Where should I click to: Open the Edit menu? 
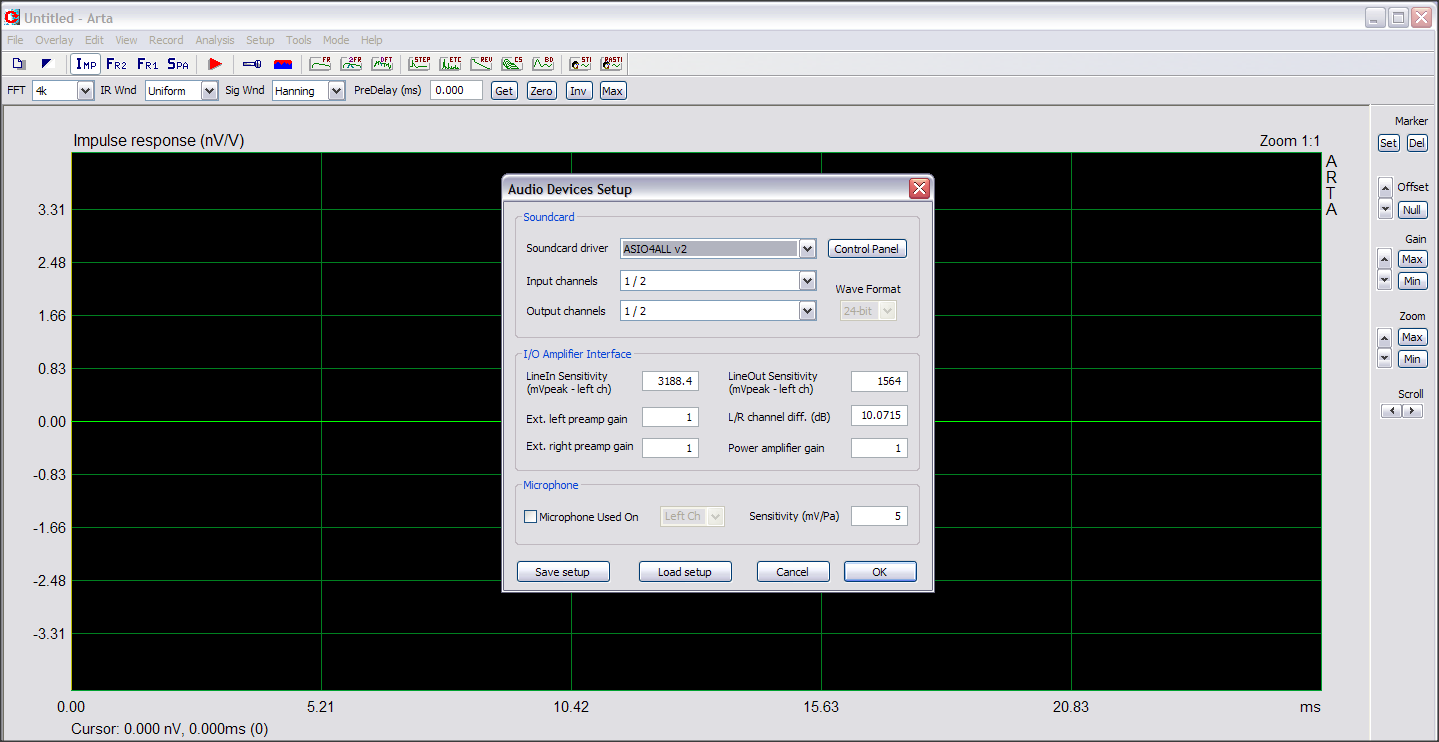click(x=94, y=40)
